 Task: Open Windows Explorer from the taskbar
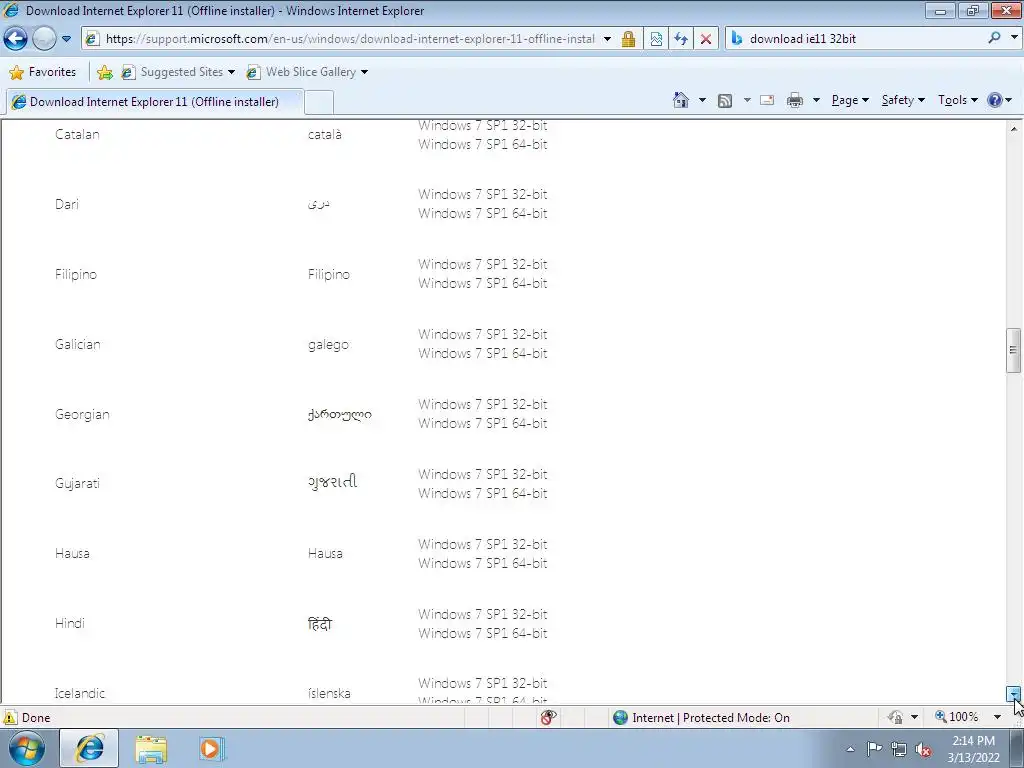pyautogui.click(x=151, y=748)
